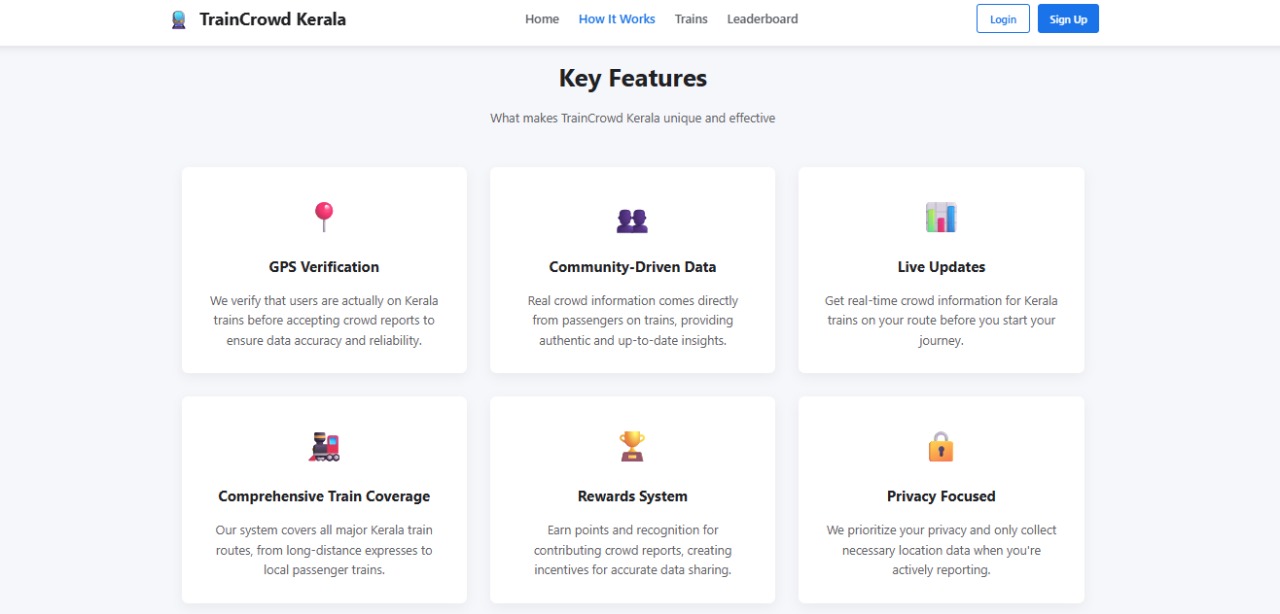Click the Privacy Focused card heading

point(941,496)
